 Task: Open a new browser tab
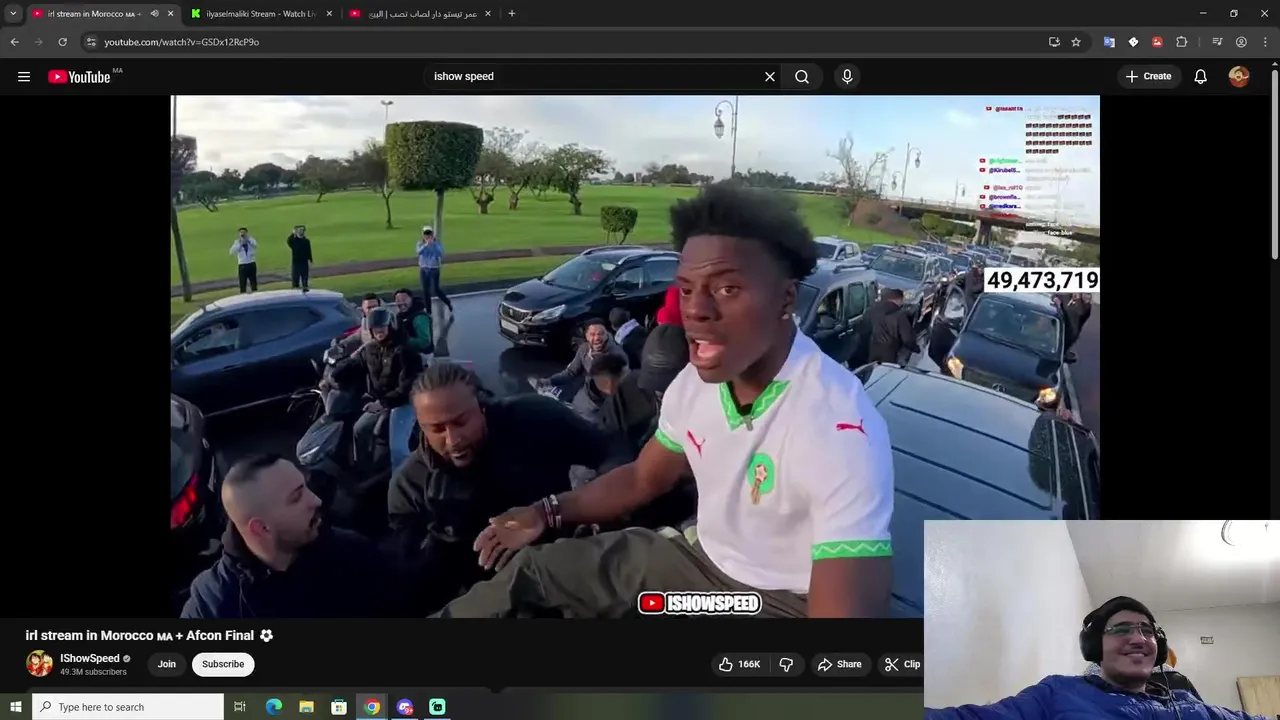pyautogui.click(x=512, y=14)
